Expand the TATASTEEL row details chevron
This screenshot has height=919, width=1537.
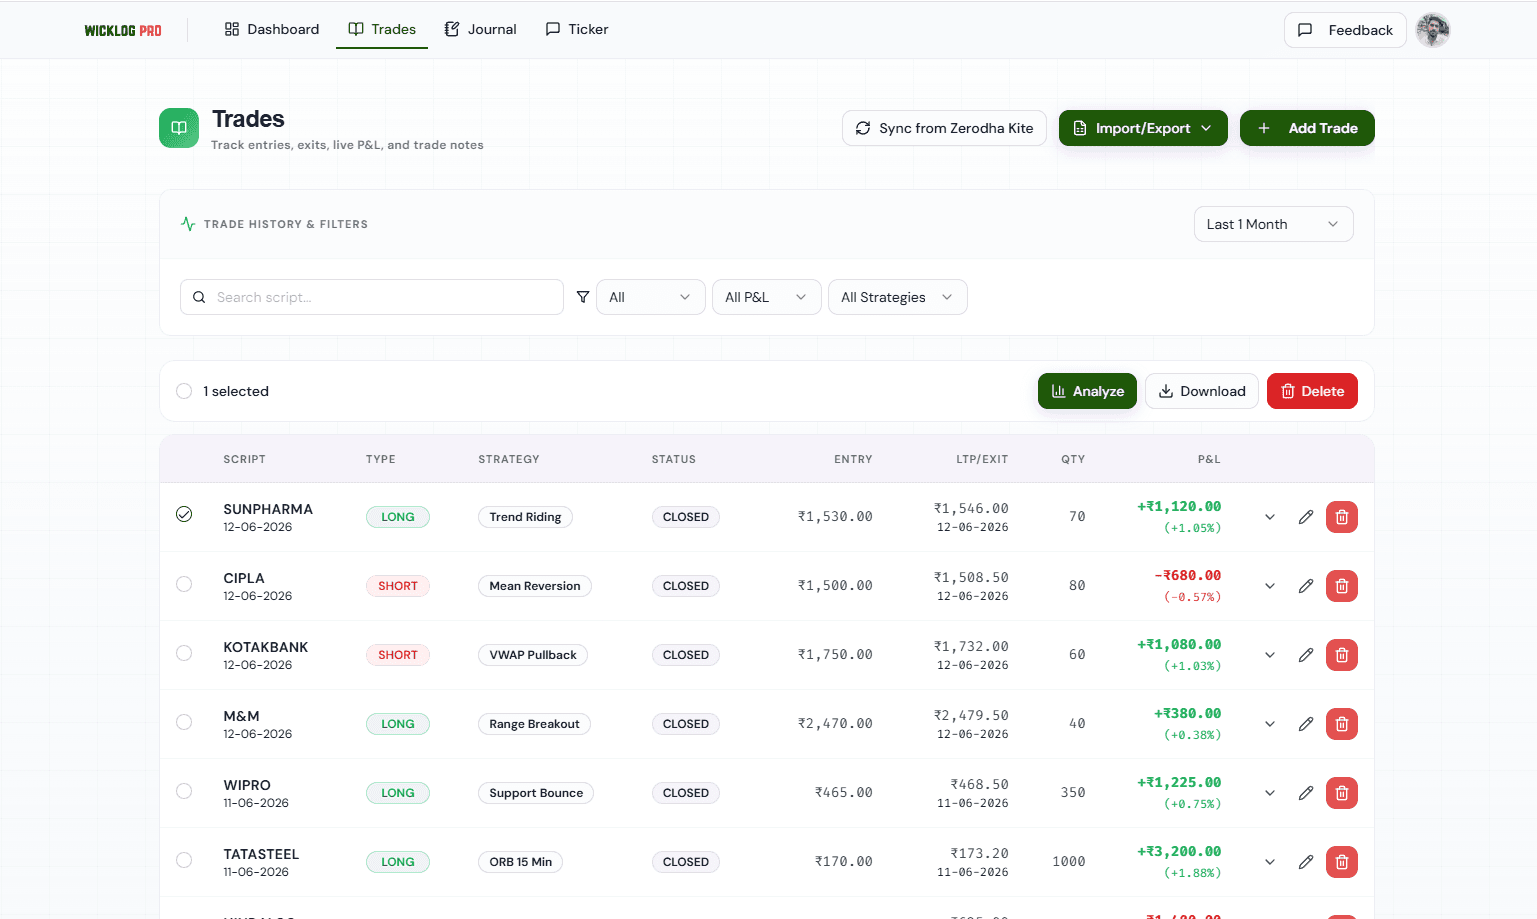[x=1270, y=862]
